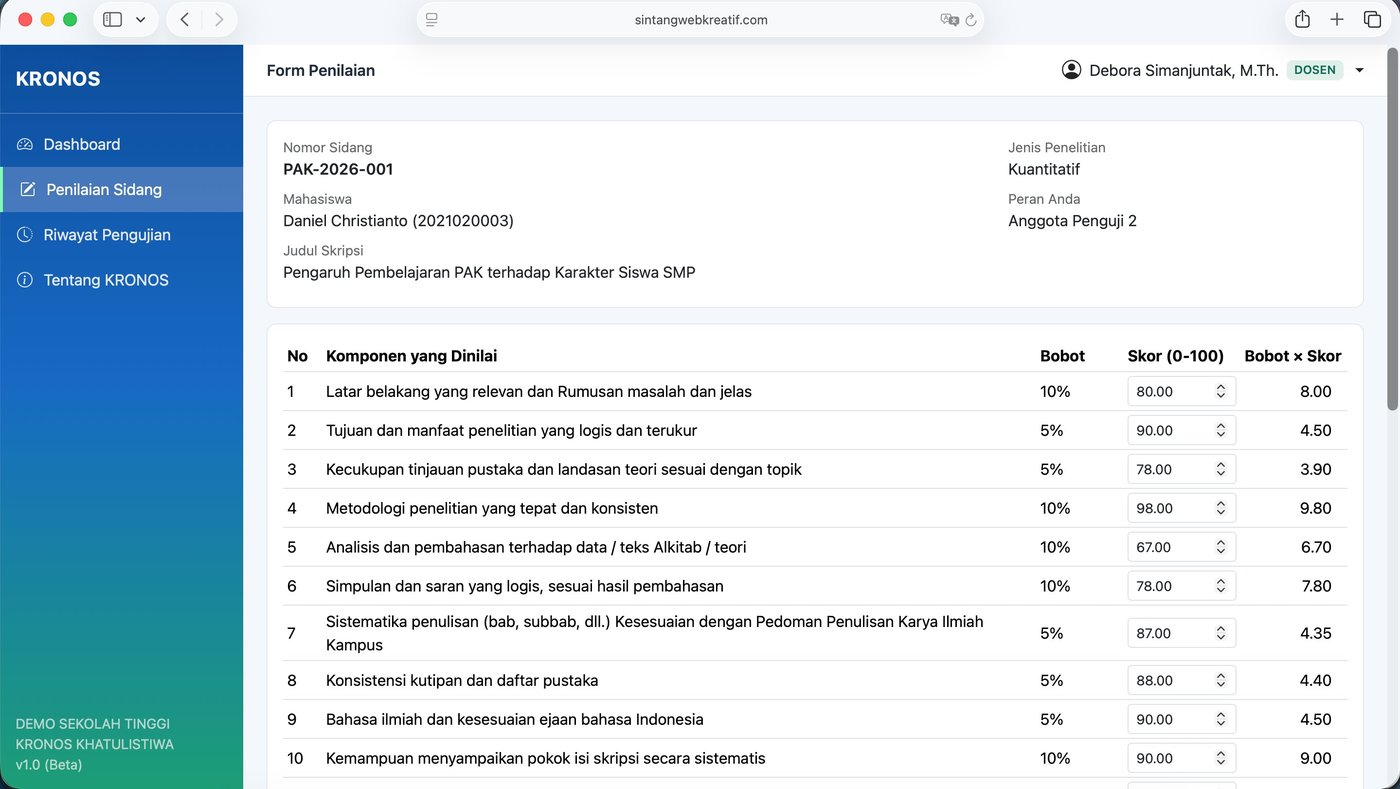Click the v1.0 (Beta) version label
The height and width of the screenshot is (789, 1400).
pyautogui.click(x=49, y=765)
